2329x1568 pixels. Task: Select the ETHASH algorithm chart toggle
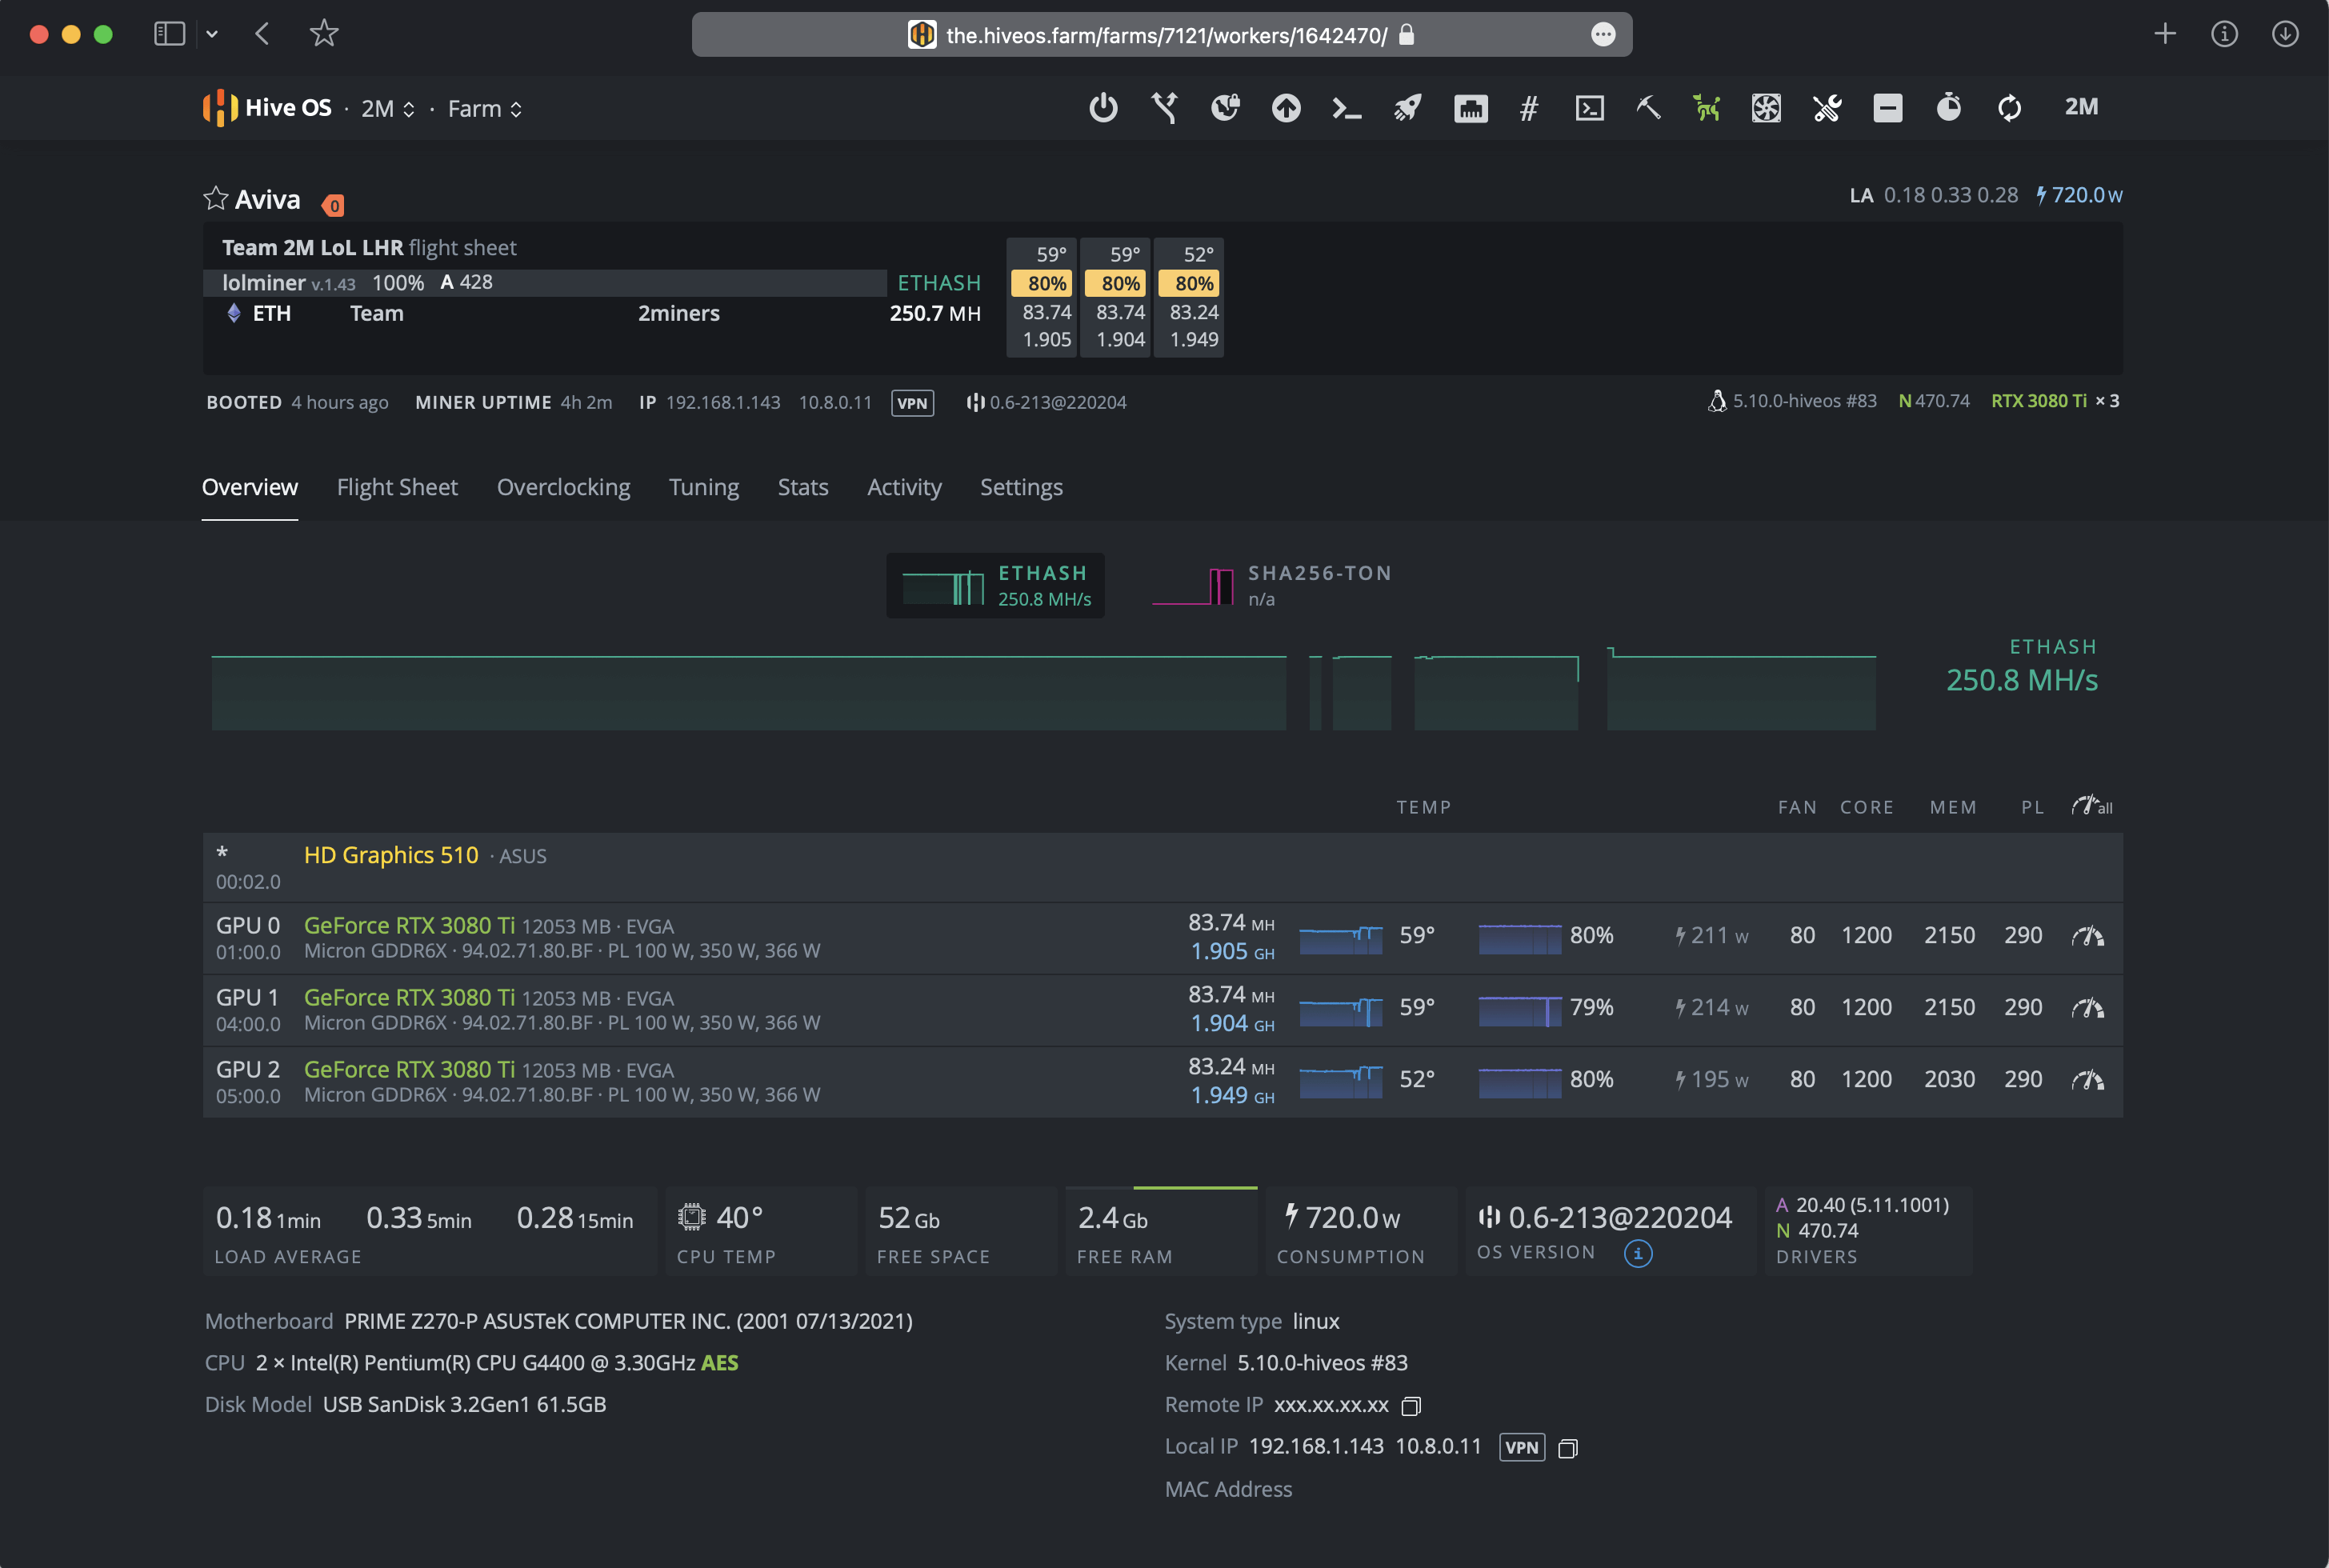click(x=996, y=586)
